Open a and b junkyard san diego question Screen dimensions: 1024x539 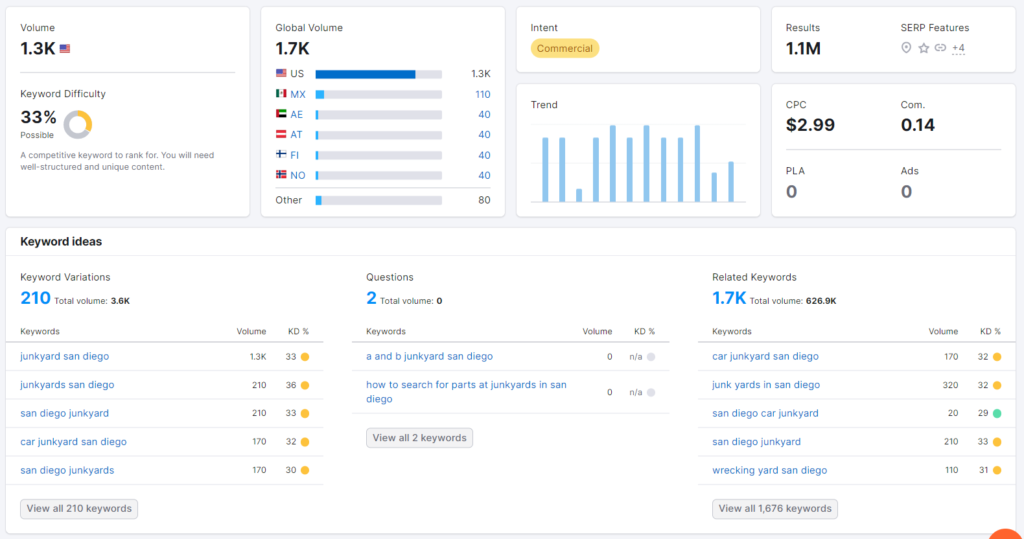tap(430, 356)
